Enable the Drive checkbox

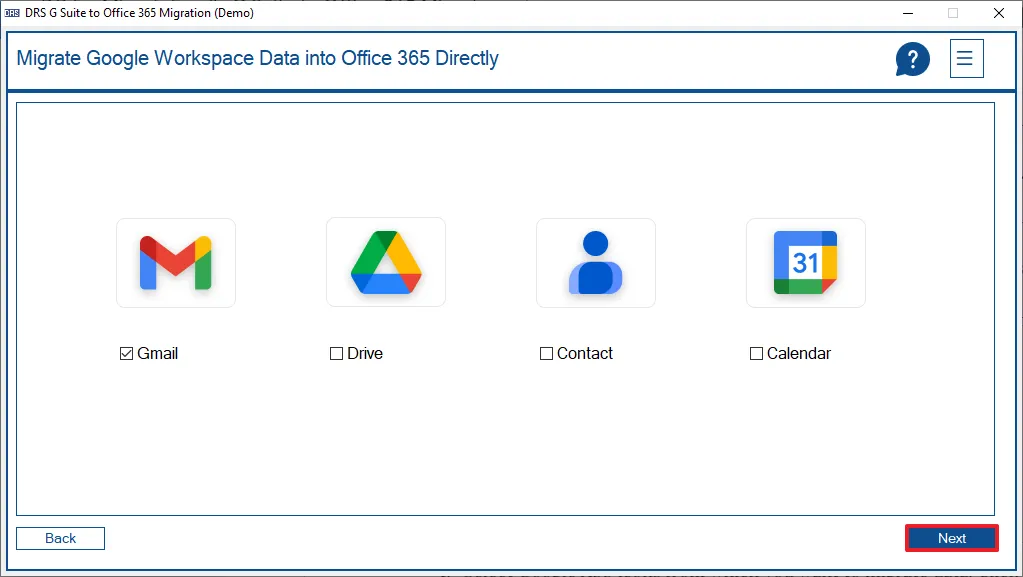coord(337,354)
